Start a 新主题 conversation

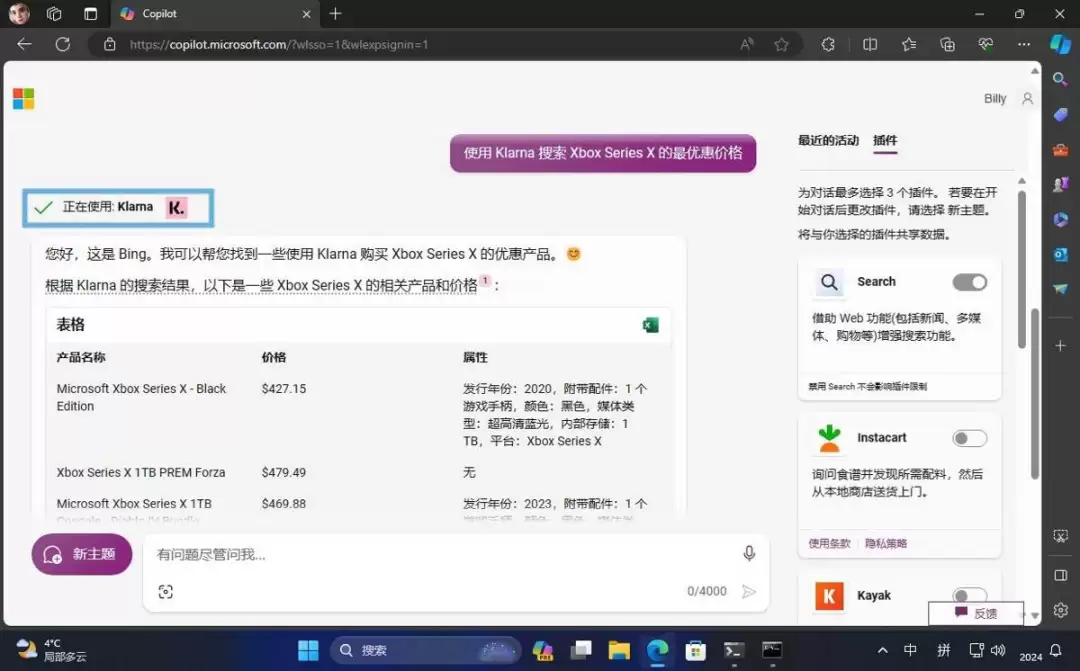coord(82,554)
